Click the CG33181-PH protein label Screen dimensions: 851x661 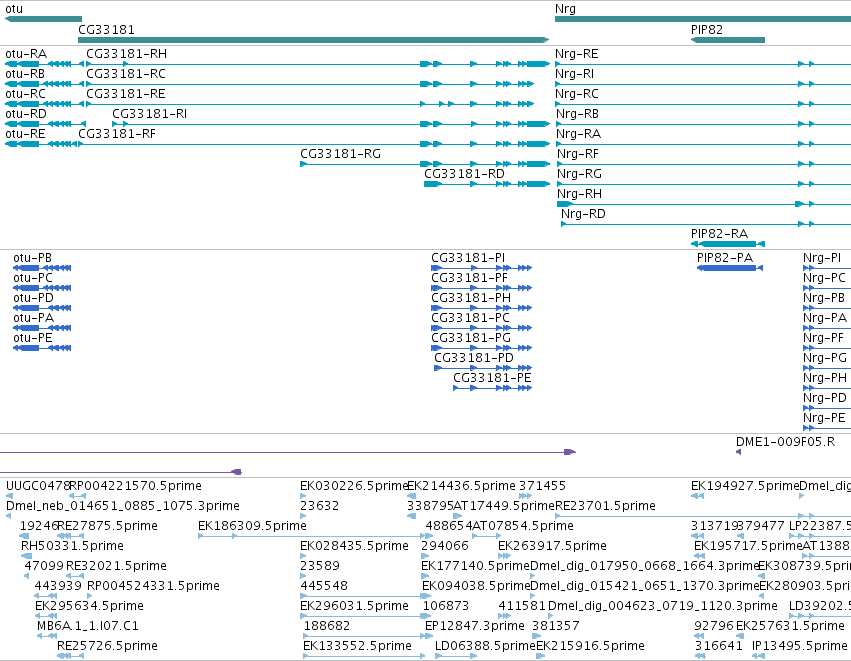[x=471, y=298]
